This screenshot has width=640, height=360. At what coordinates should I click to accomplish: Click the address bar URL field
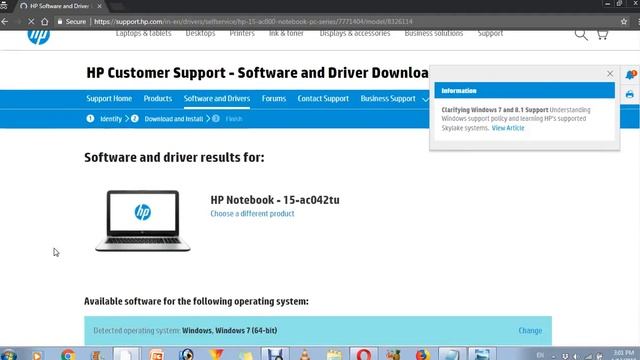(x=253, y=21)
